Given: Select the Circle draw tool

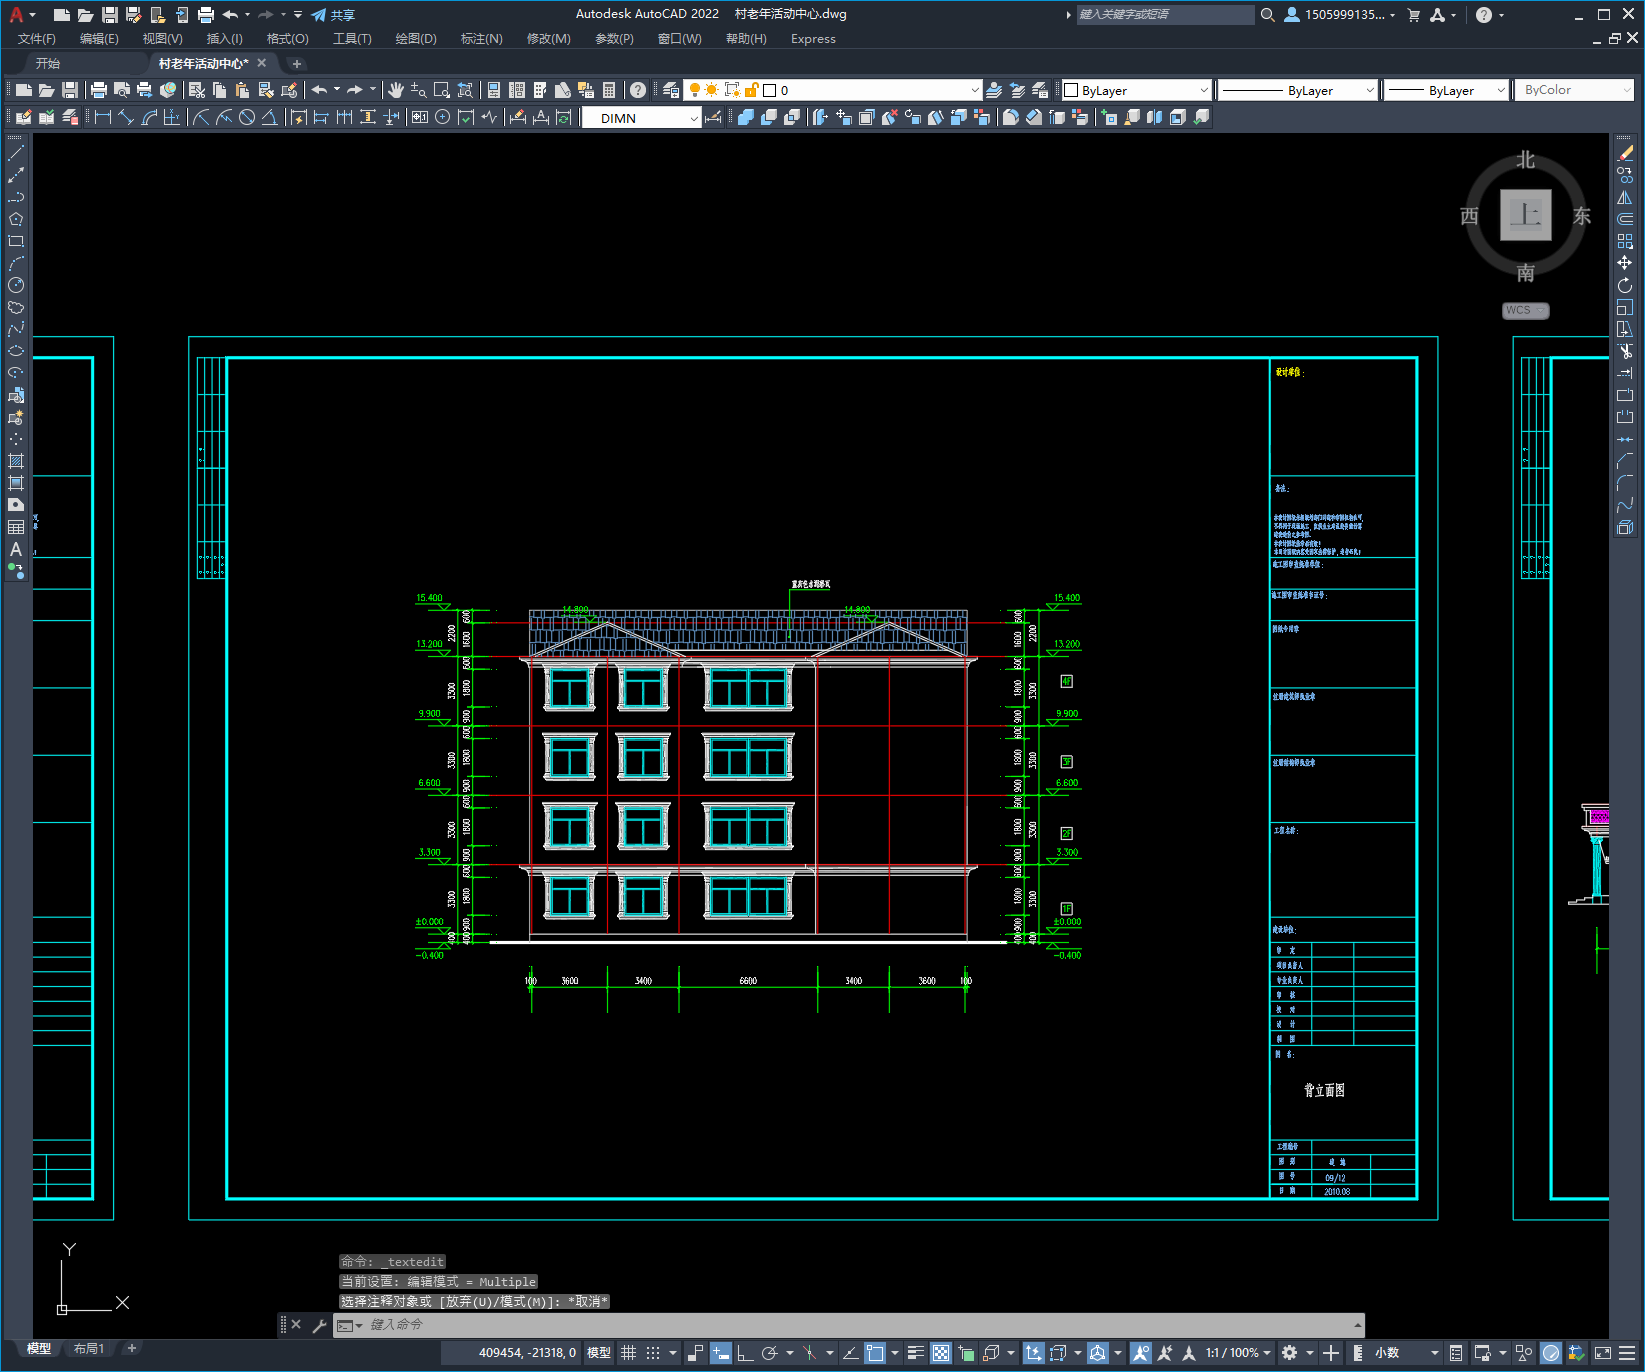Looking at the screenshot, I should [16, 285].
